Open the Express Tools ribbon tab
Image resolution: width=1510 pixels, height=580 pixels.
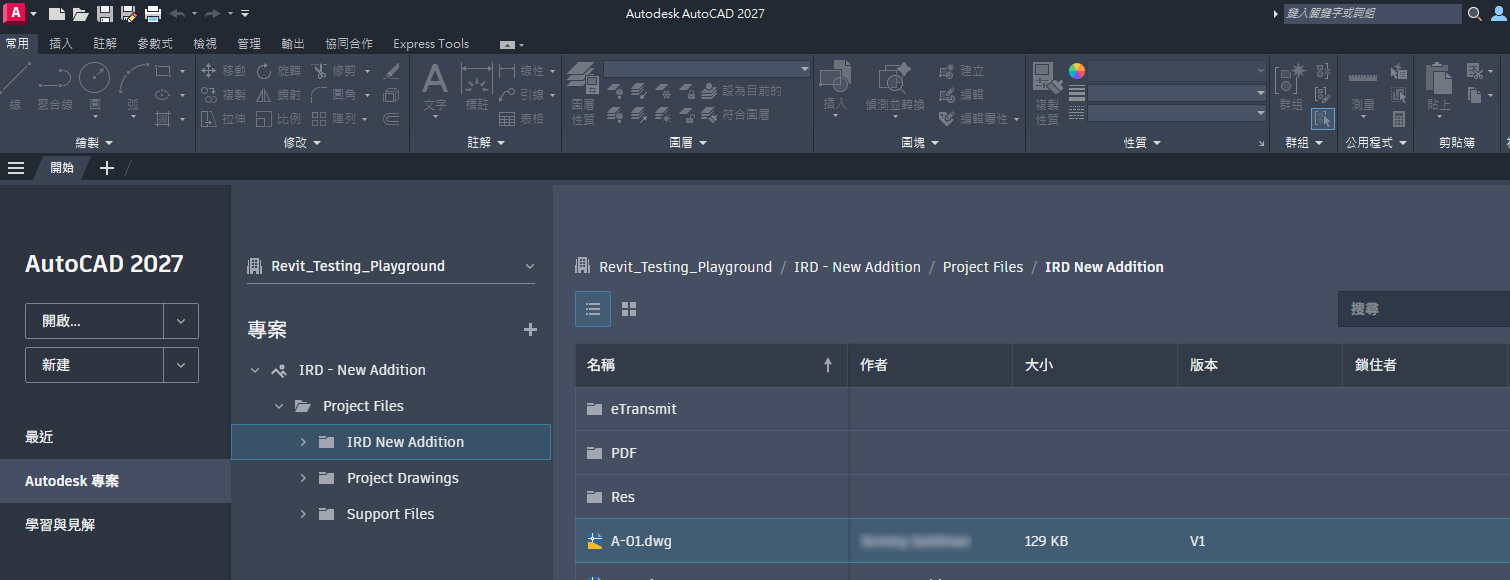point(431,44)
